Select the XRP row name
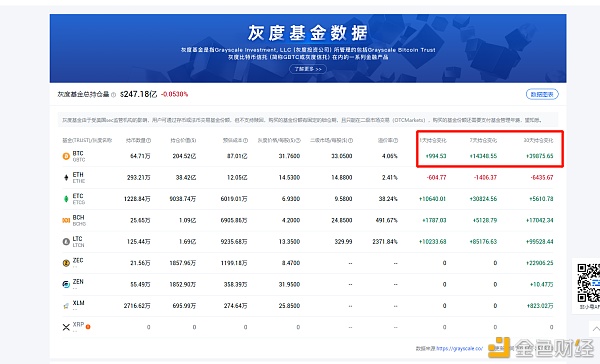 (78, 325)
